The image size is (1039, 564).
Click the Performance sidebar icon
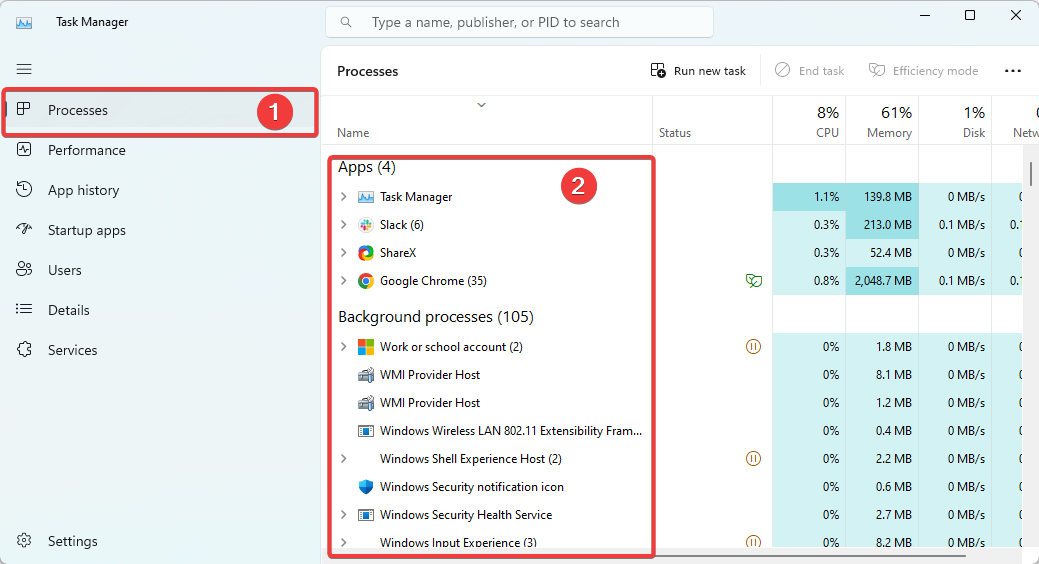(x=24, y=150)
